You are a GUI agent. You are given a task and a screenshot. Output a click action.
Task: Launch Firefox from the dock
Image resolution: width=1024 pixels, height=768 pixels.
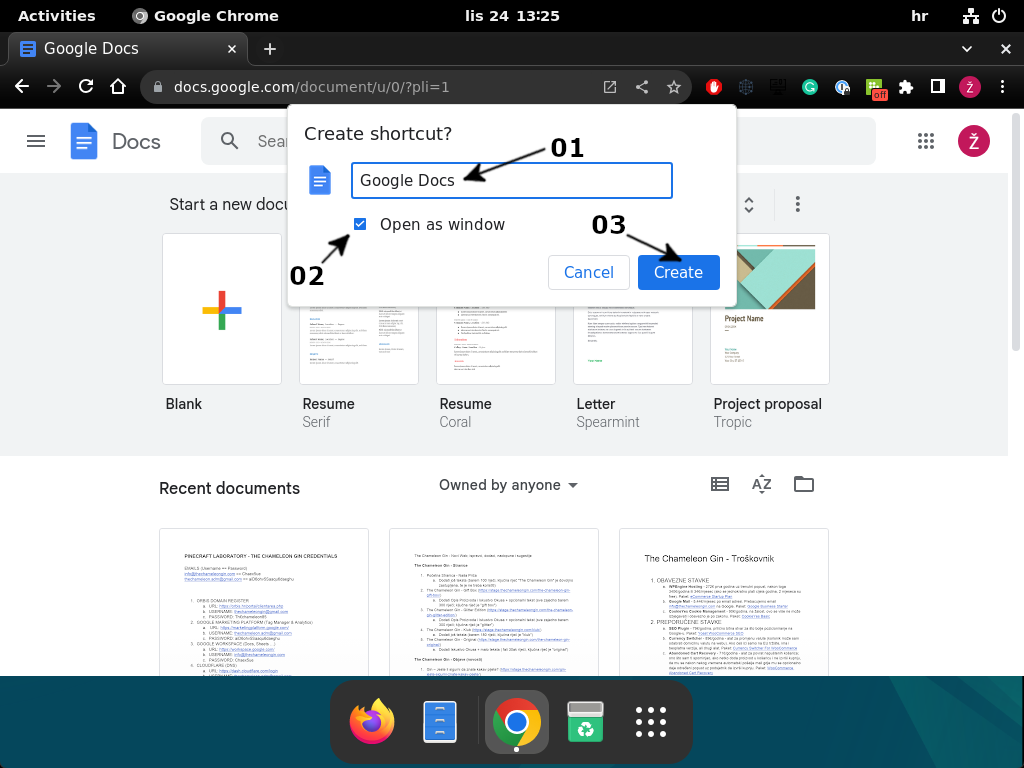coord(372,722)
